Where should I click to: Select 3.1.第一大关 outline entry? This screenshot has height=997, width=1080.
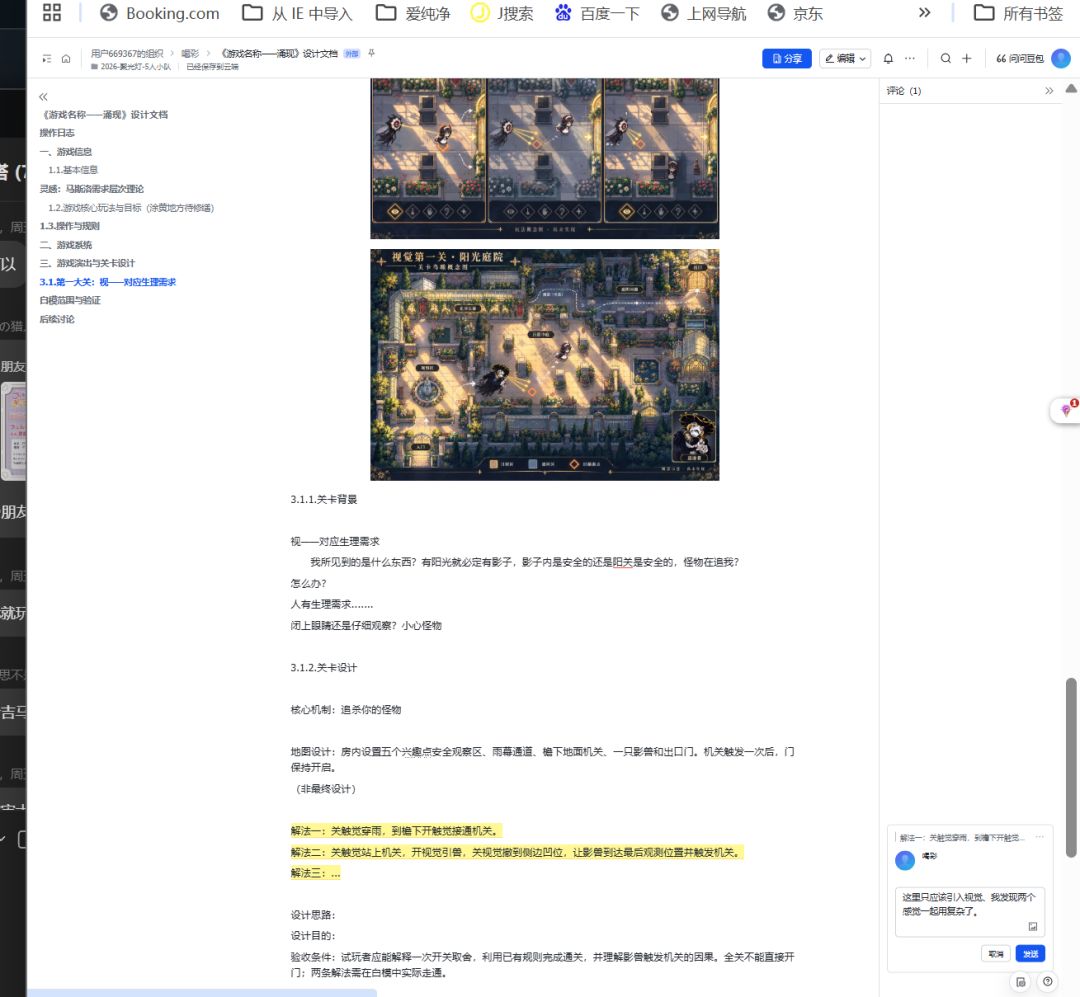tap(107, 282)
